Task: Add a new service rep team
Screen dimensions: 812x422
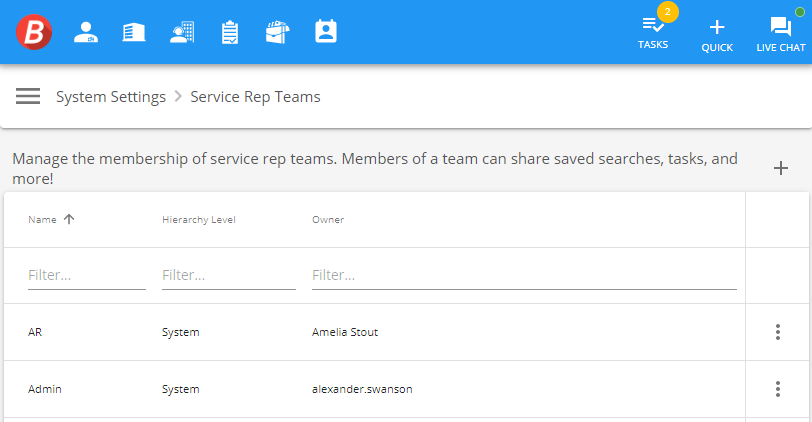Action: 781,168
